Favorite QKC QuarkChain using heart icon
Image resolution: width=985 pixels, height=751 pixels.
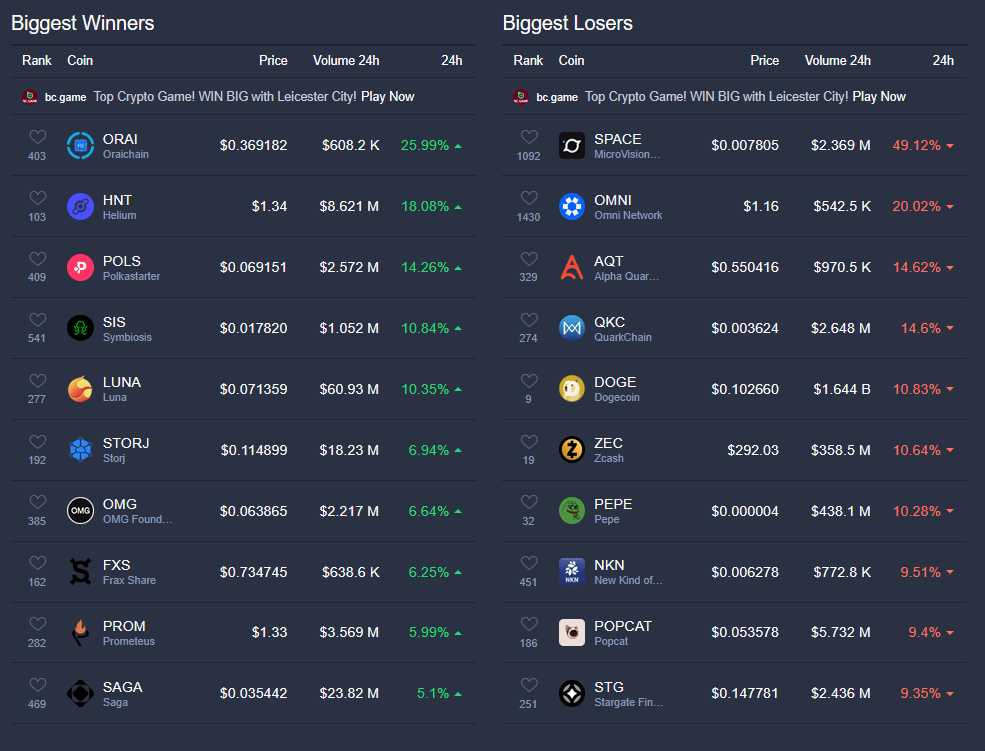click(x=529, y=320)
